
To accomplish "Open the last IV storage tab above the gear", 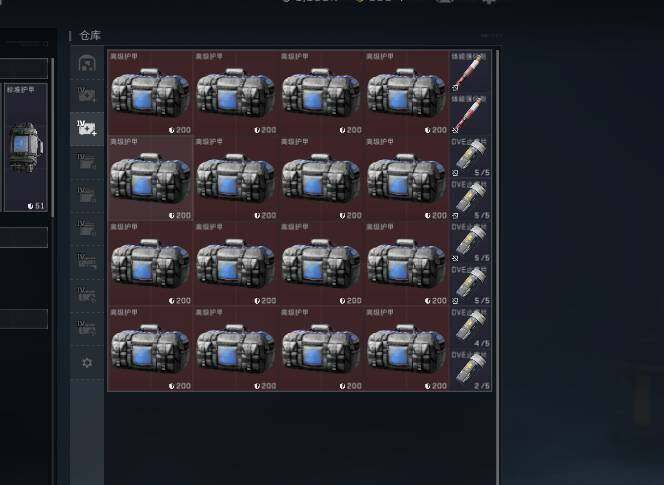I will tap(87, 329).
